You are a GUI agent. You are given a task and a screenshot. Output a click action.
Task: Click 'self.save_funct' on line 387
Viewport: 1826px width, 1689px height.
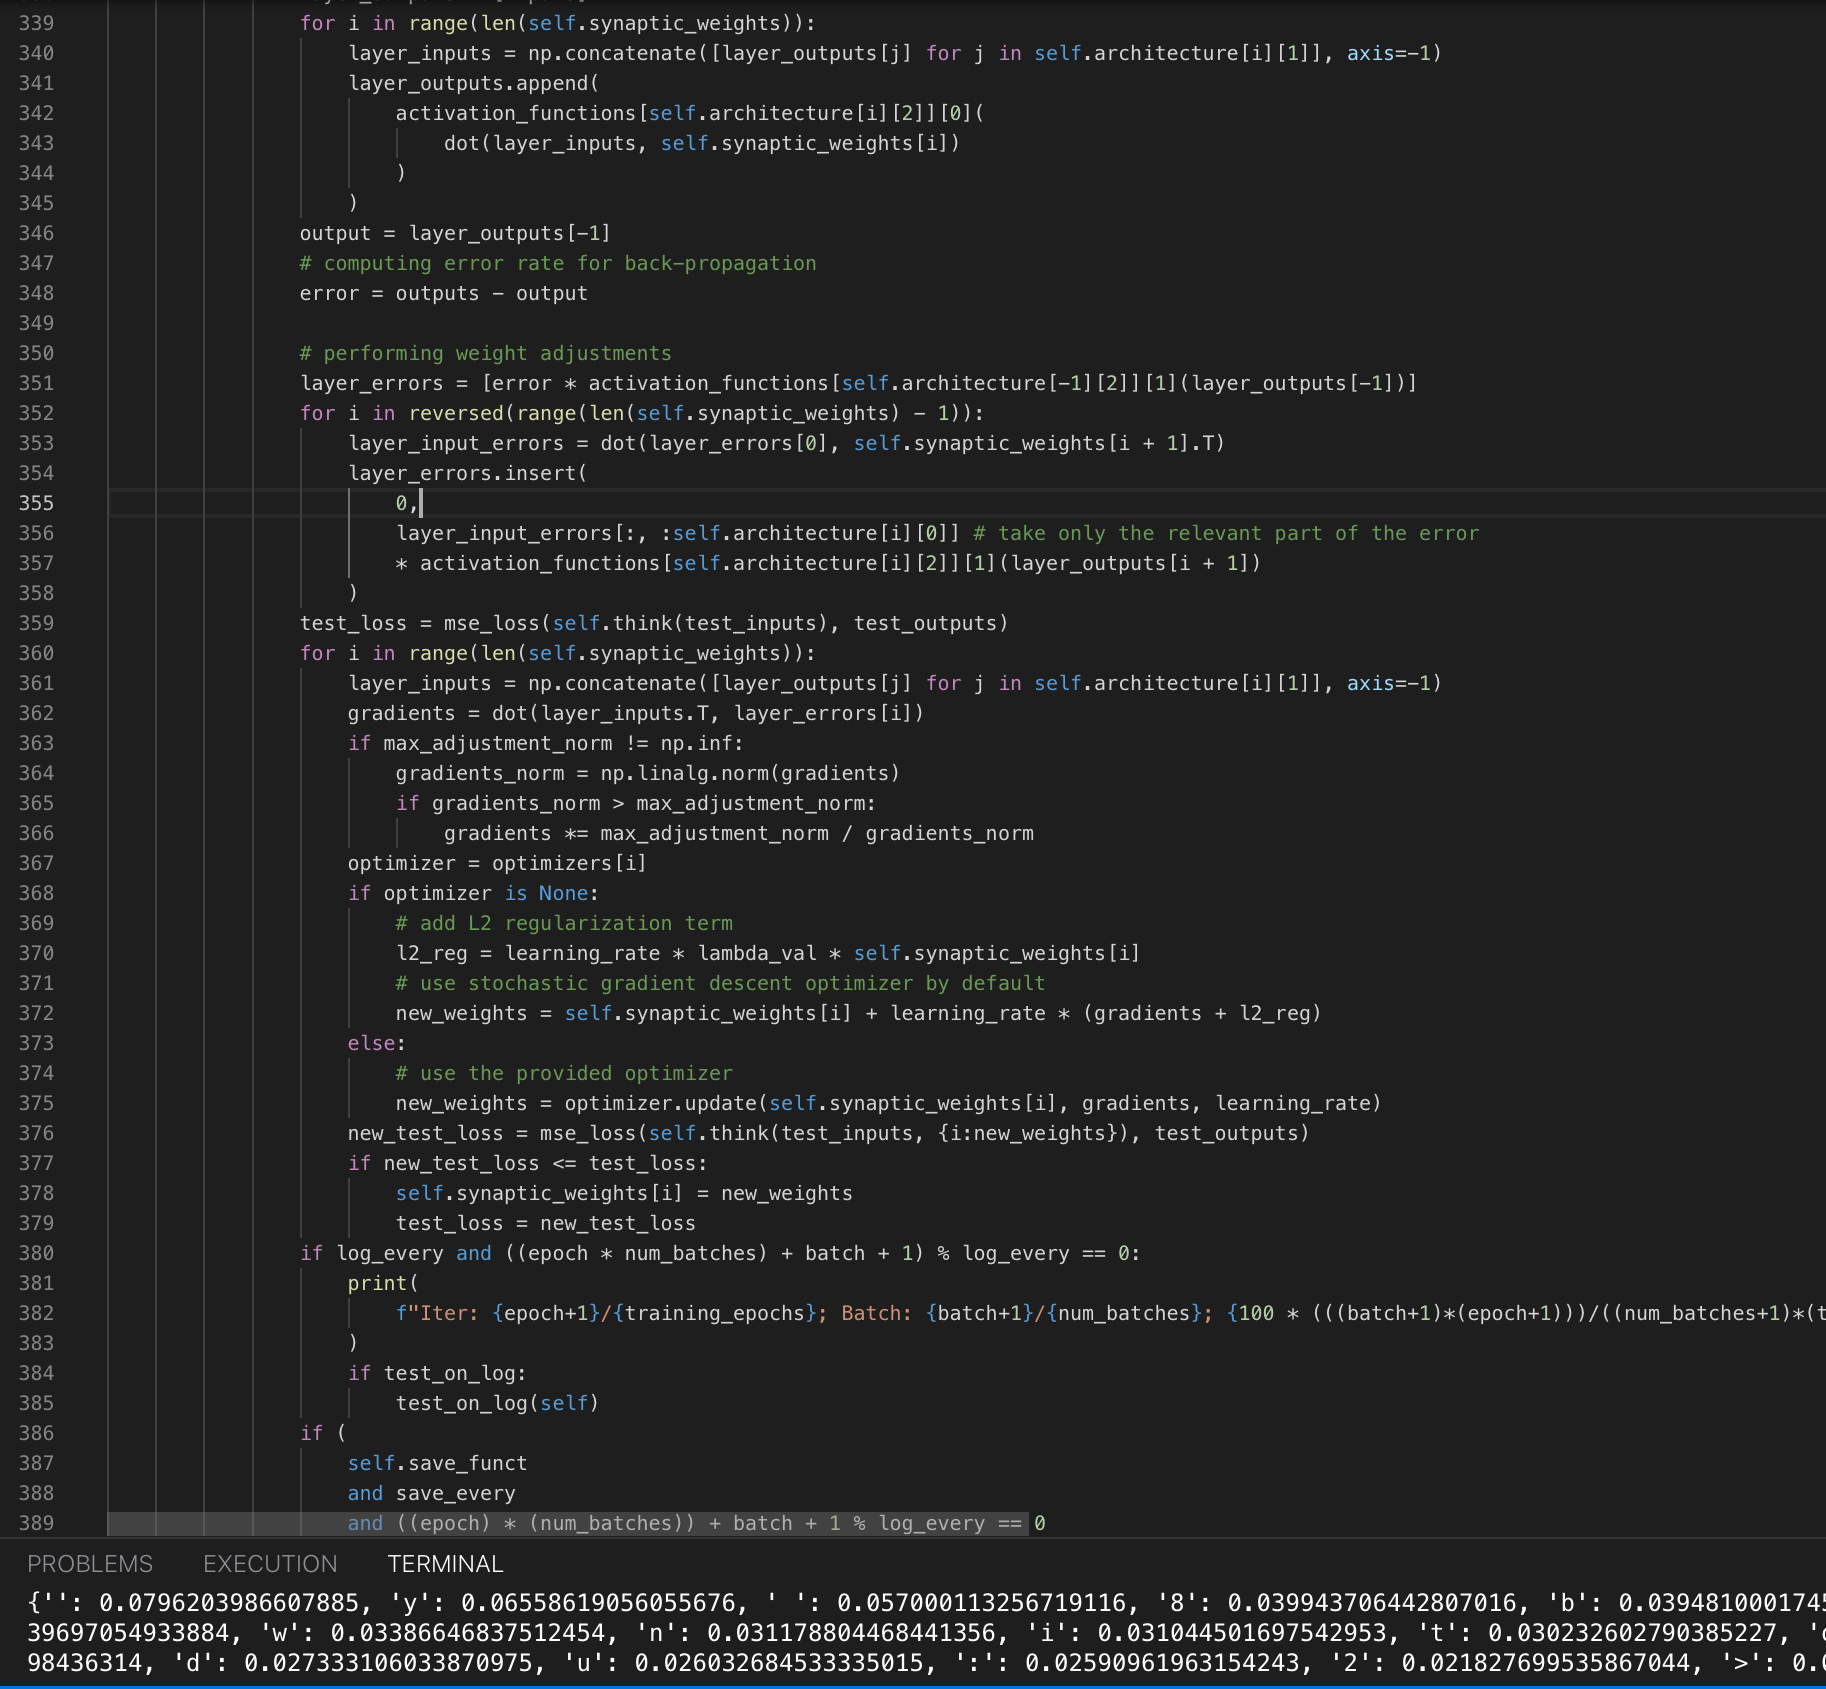[437, 1463]
